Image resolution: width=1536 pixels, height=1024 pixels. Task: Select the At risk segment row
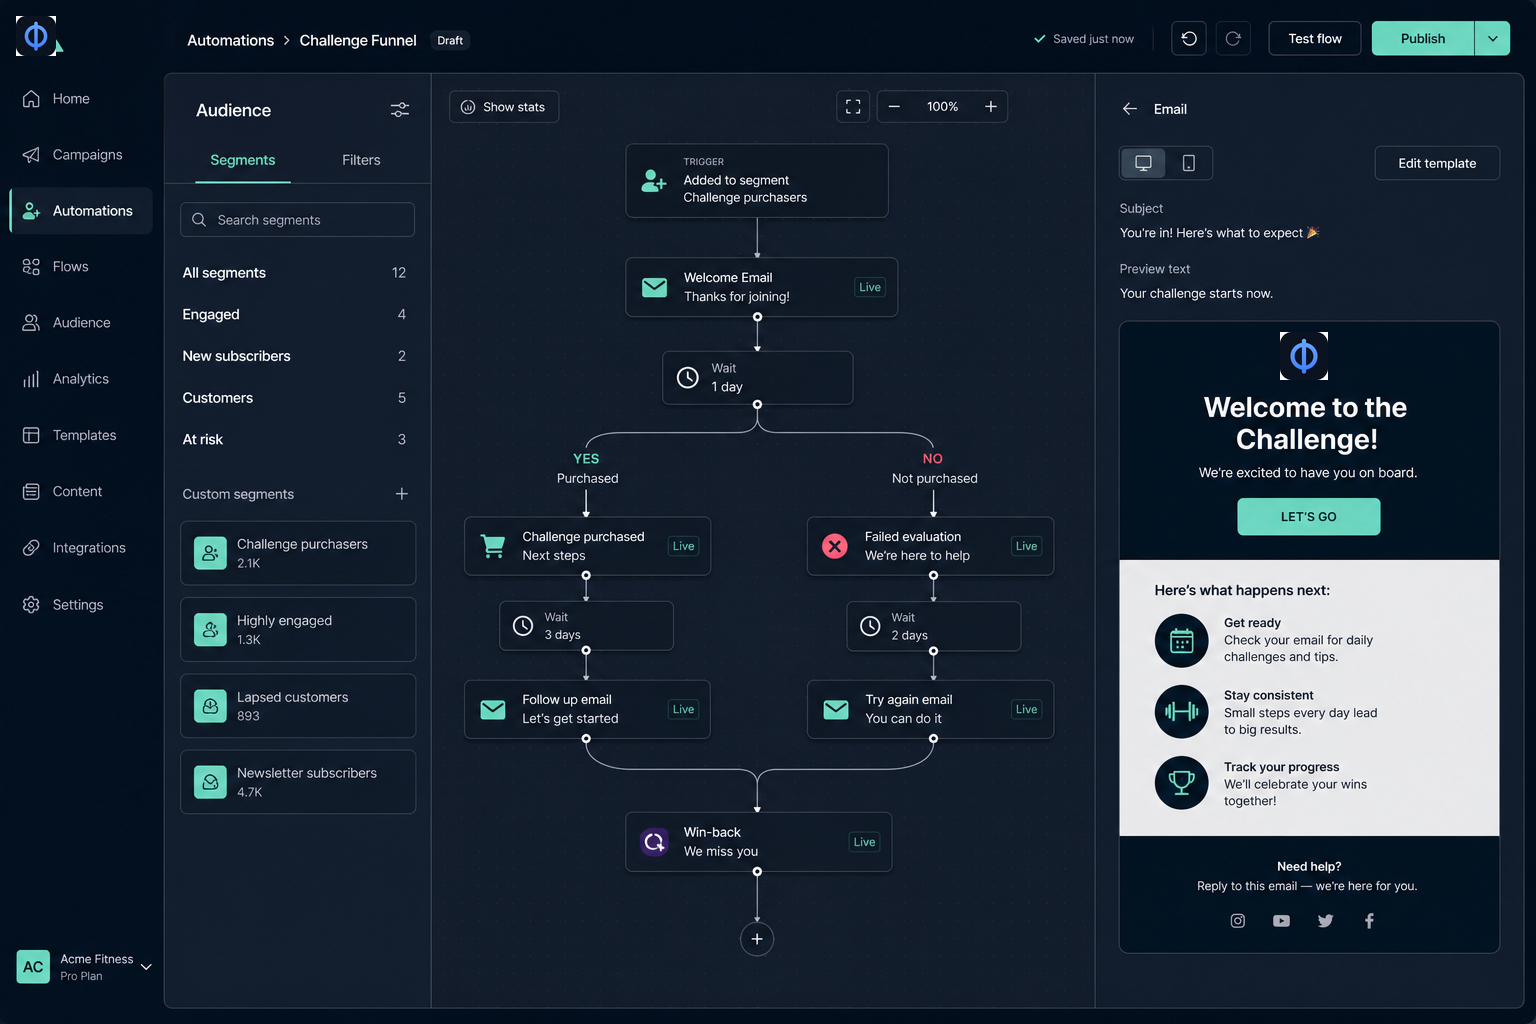(297, 440)
